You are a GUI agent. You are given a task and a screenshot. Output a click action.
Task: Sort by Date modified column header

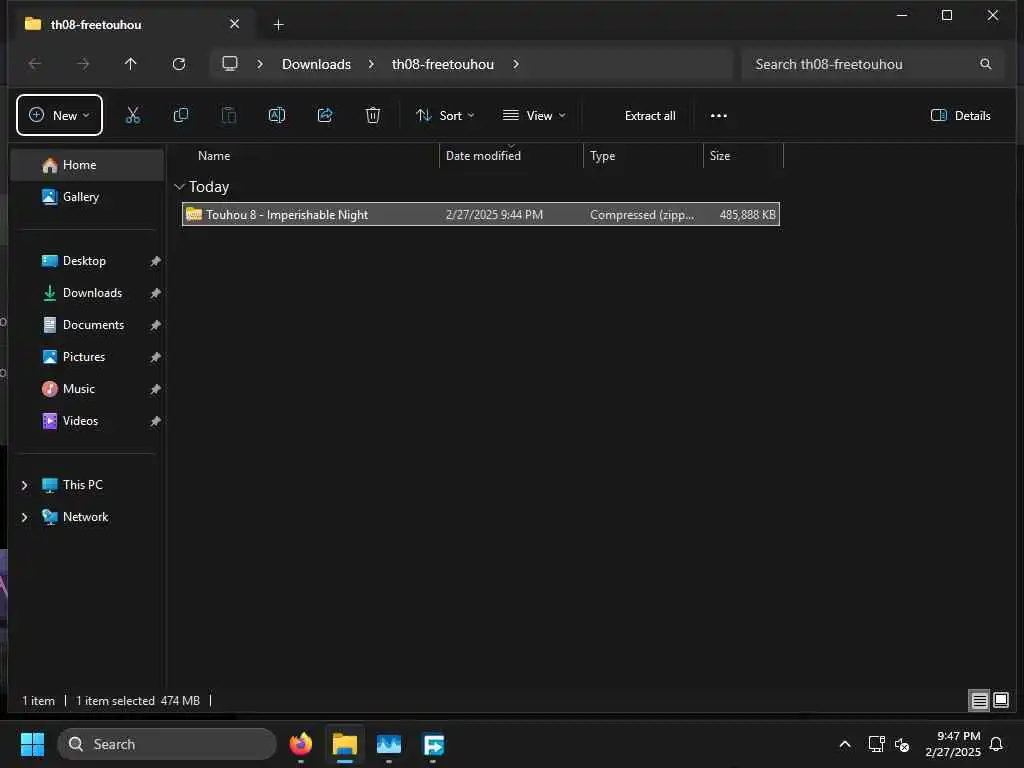(x=511, y=155)
